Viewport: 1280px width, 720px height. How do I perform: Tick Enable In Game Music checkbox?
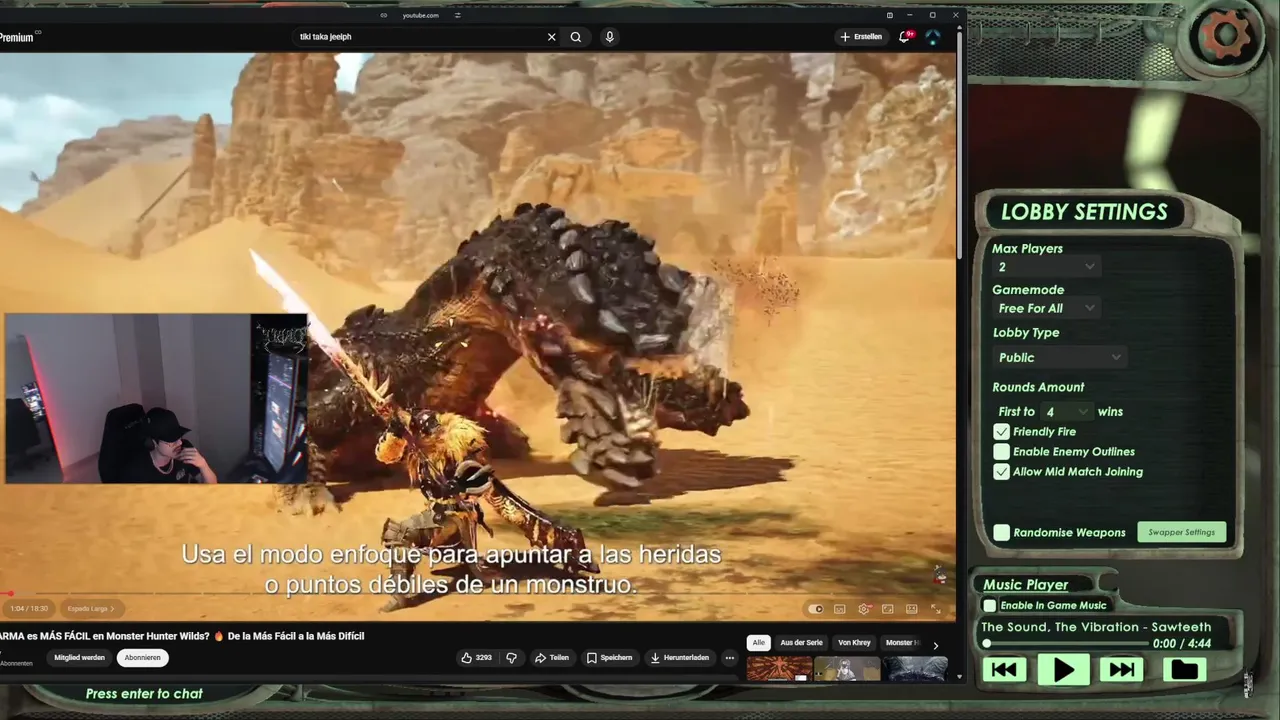point(990,606)
